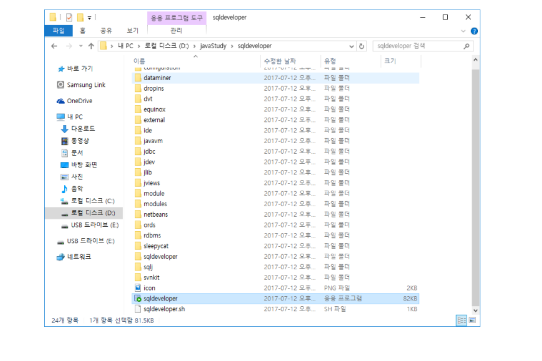
Task: Select the icon PNG file icon
Action: click(138, 288)
